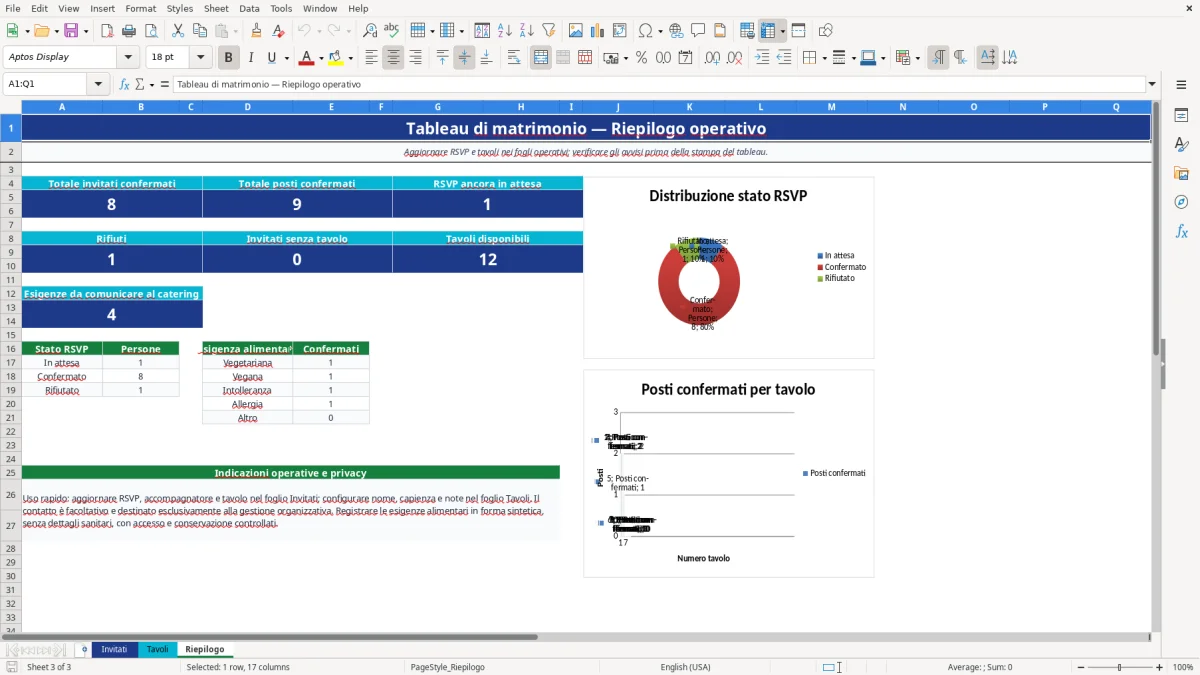Adjust the zoom slider

pyautogui.click(x=1119, y=667)
